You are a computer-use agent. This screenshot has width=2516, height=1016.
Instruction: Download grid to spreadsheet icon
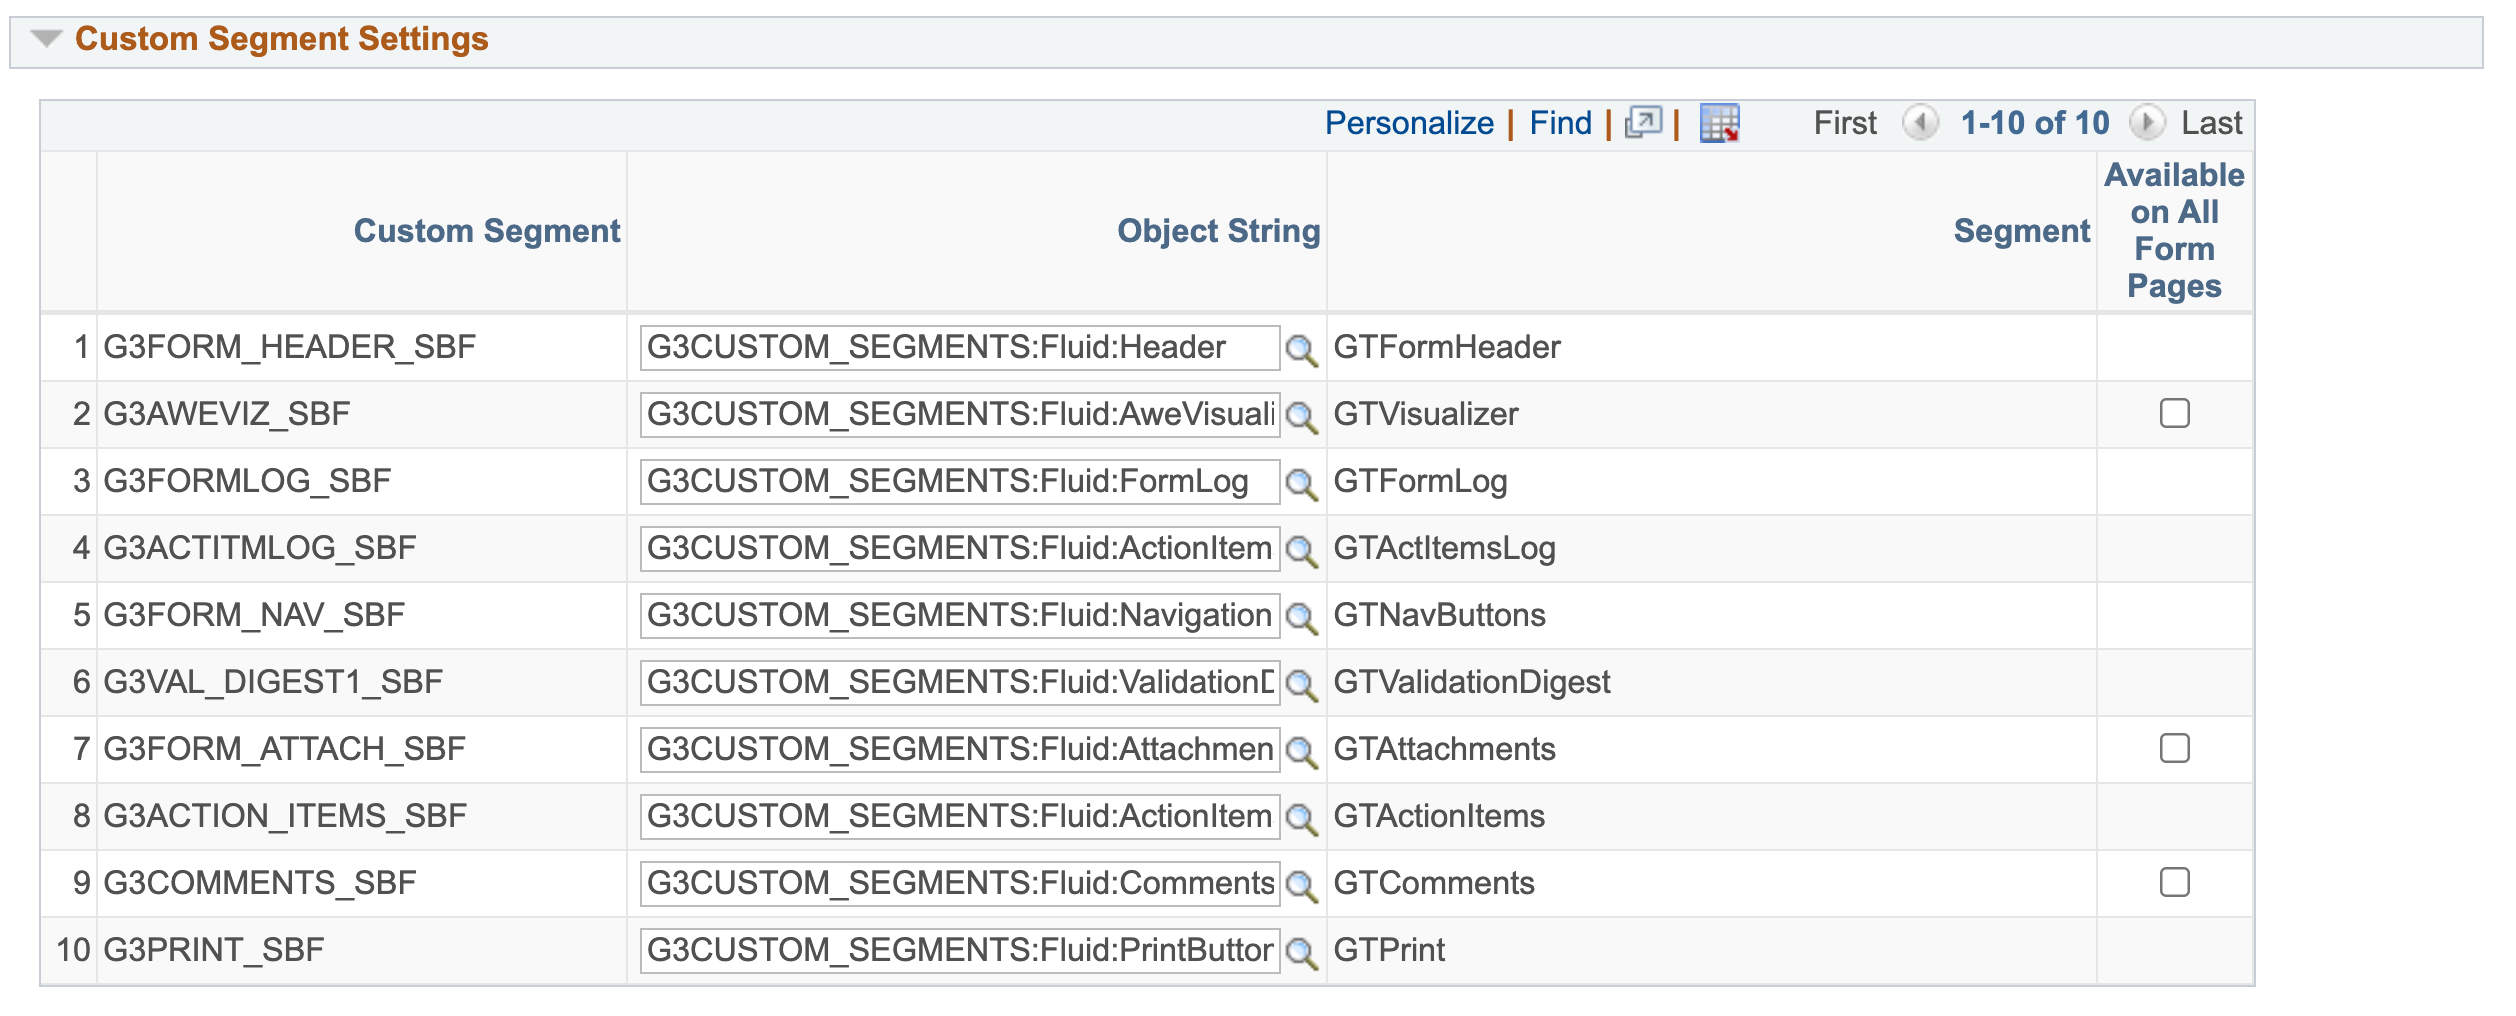1720,123
